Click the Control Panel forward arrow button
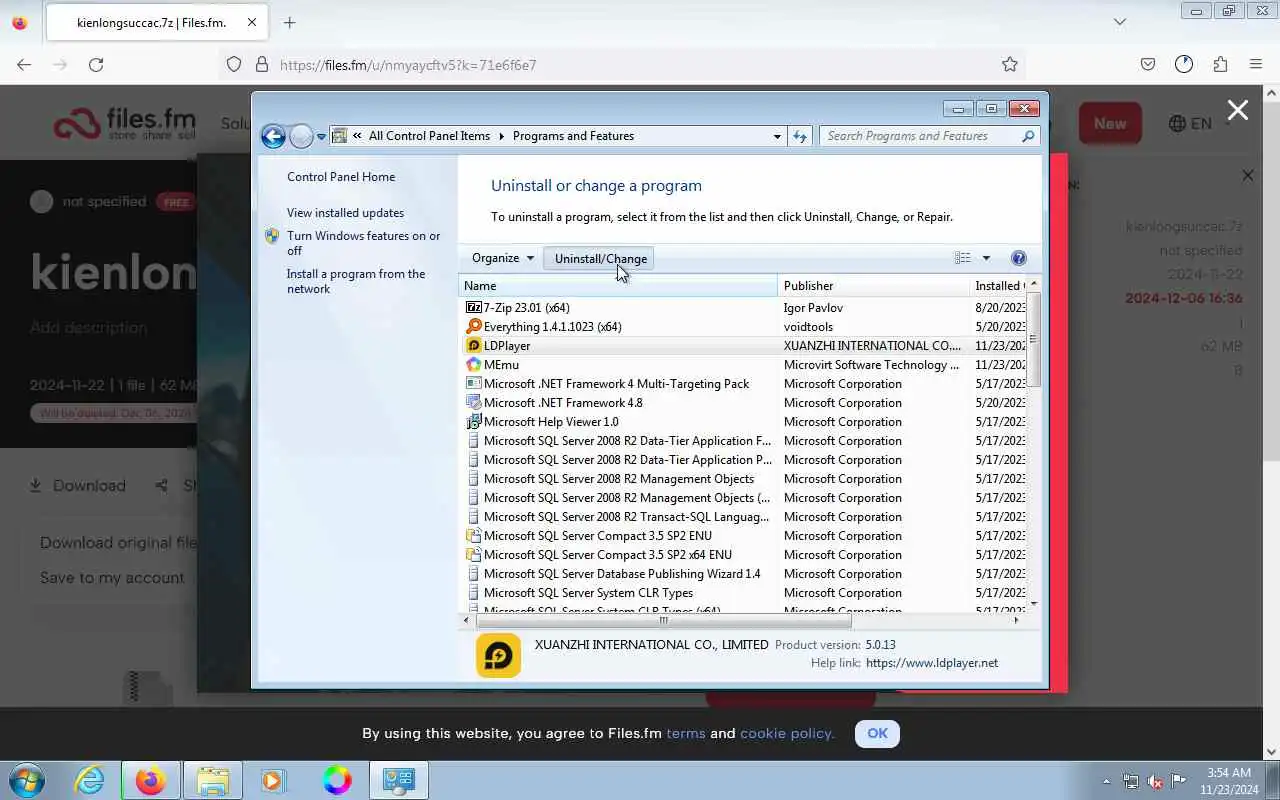 click(x=301, y=136)
